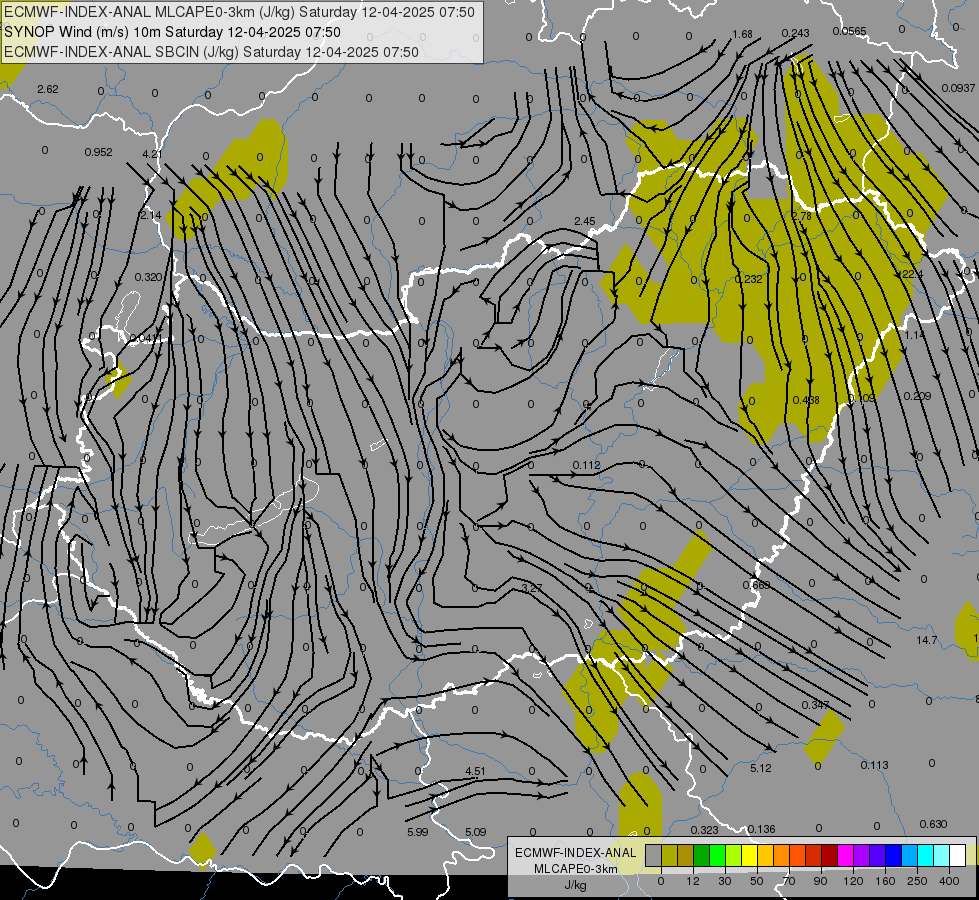
Task: Click the '0.209' map value
Action: tap(917, 396)
